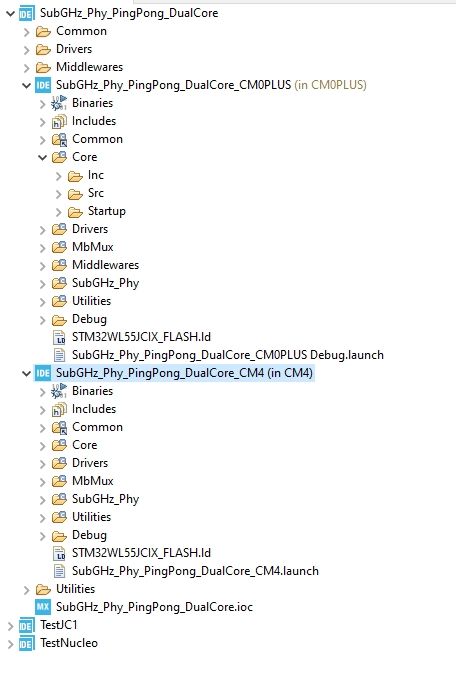Click the Debug folder icon in CM0PLUS
Viewport: 456px width, 692px height.
tap(59, 320)
